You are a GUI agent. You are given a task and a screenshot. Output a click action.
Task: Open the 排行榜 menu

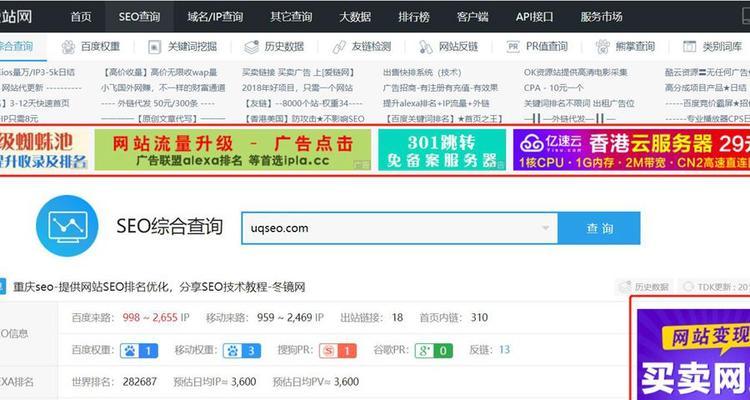414,17
